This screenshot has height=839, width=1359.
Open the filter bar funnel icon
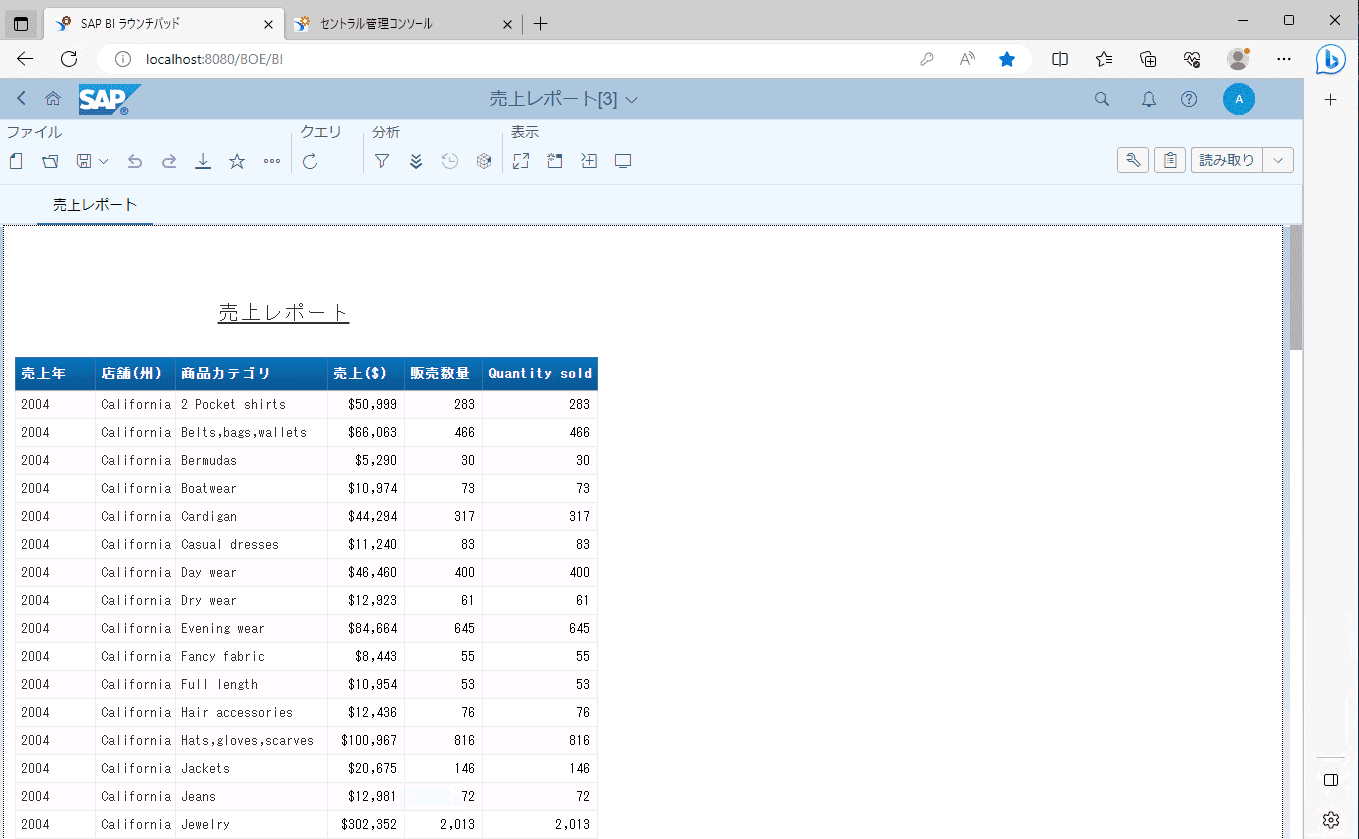pos(382,161)
